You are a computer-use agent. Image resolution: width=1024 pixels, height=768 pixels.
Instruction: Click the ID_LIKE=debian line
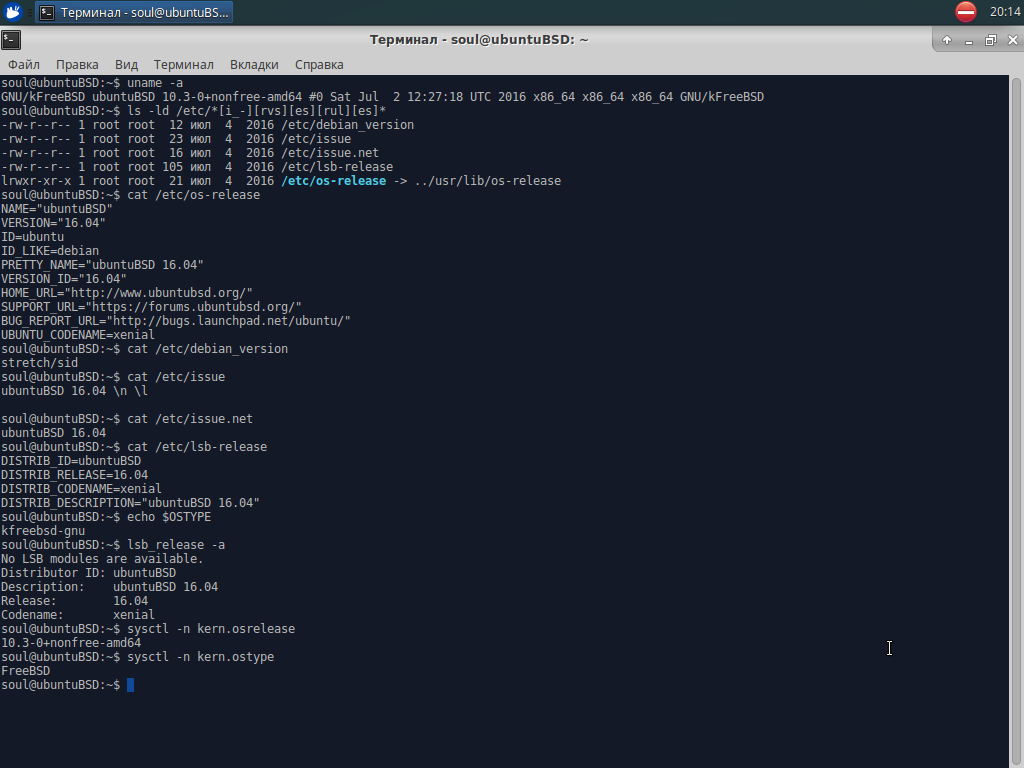tap(50, 251)
